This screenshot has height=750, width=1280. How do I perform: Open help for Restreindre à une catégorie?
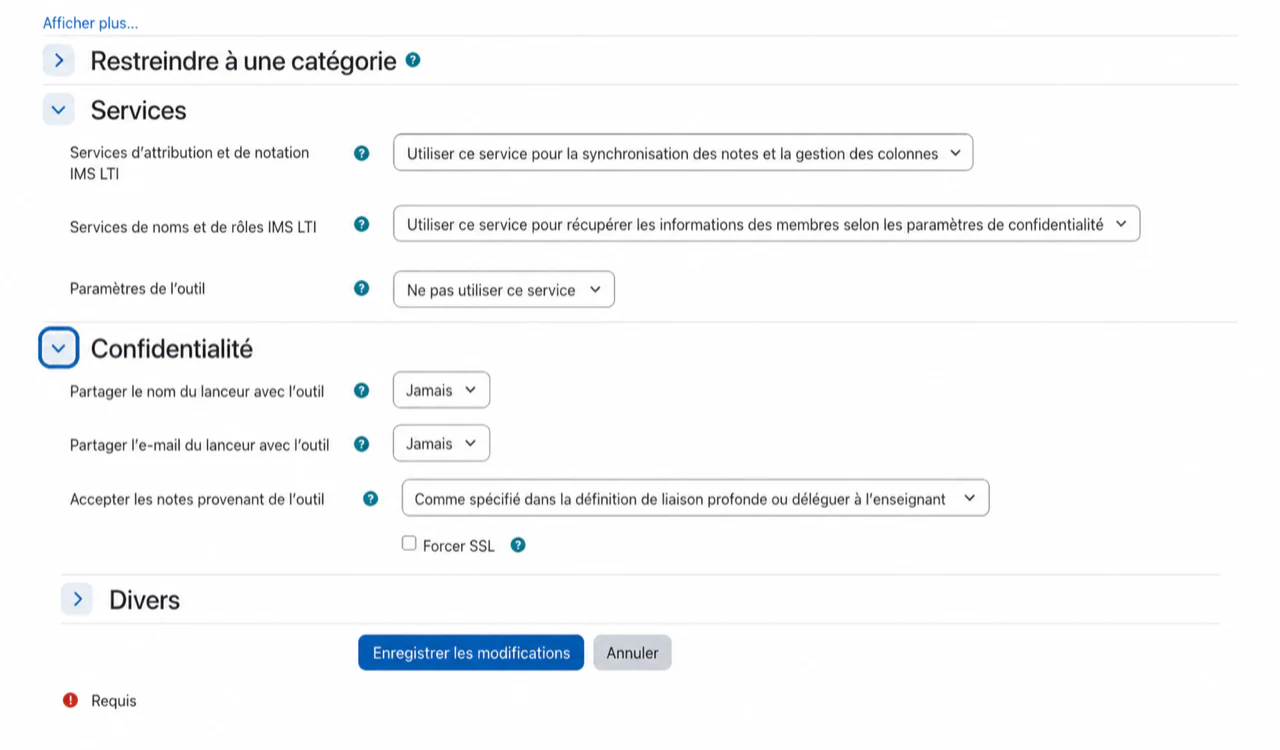(413, 60)
